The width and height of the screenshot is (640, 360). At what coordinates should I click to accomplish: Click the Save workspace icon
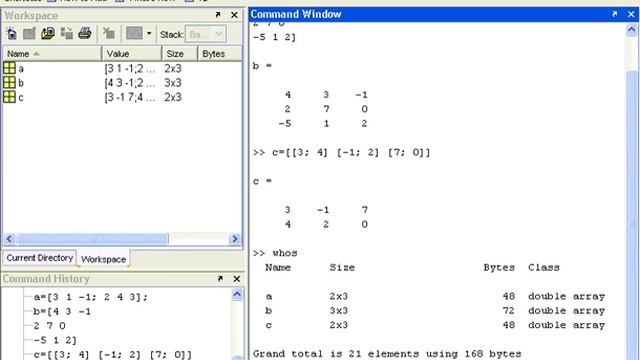[67, 33]
